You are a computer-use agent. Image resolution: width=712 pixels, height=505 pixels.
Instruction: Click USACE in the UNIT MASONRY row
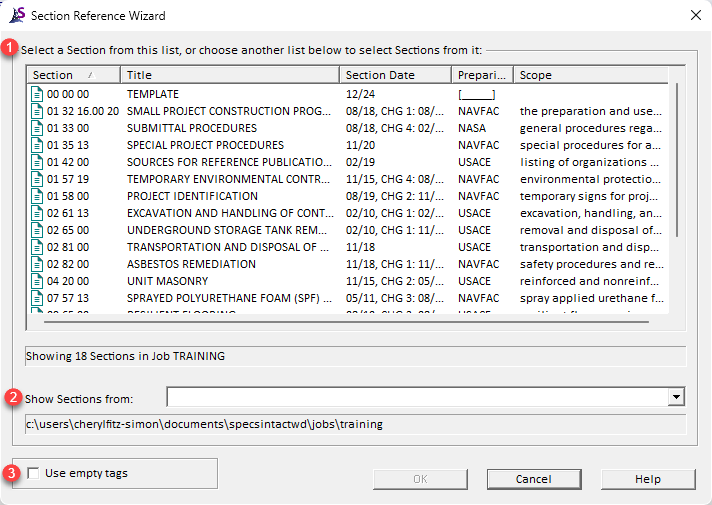pos(475,281)
